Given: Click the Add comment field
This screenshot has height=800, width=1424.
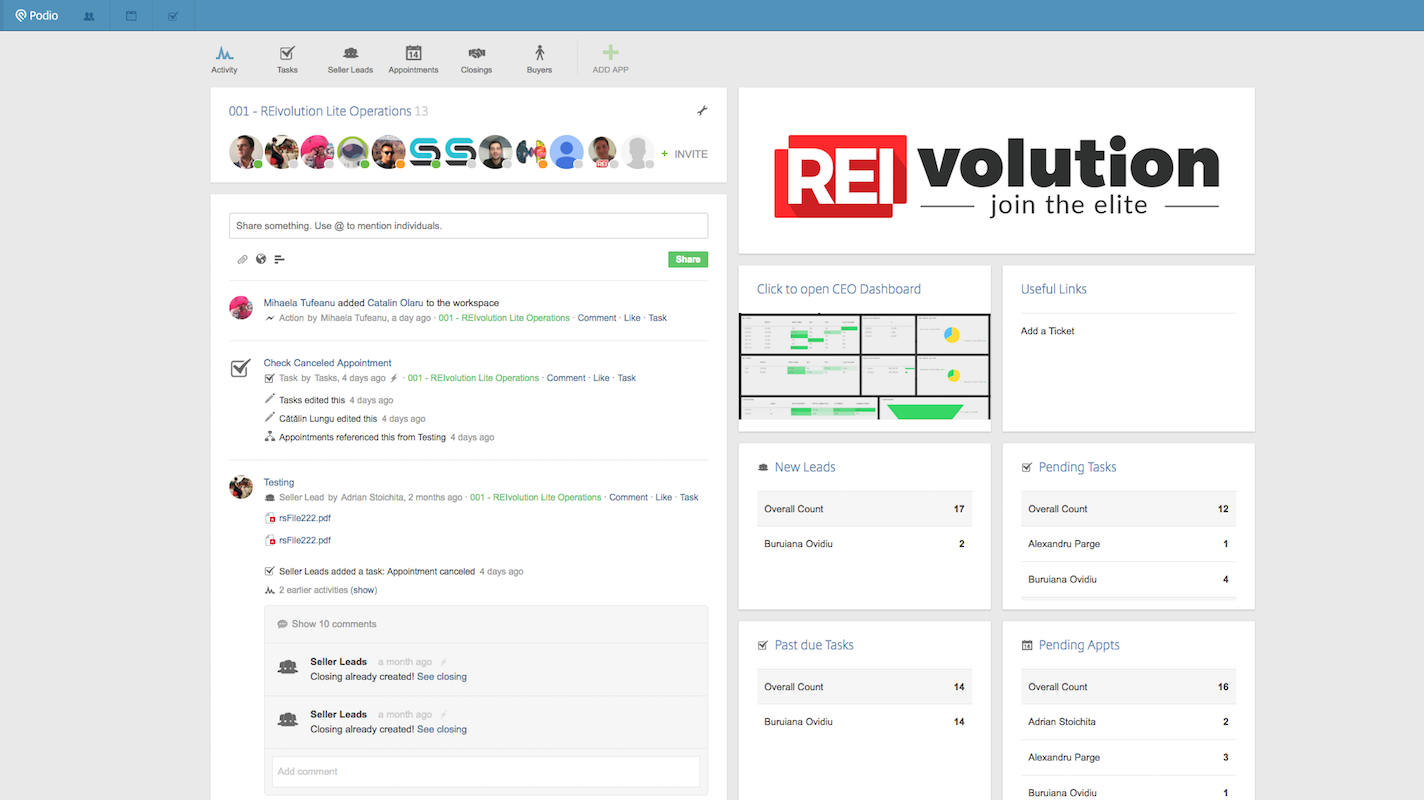Looking at the screenshot, I should [x=486, y=771].
